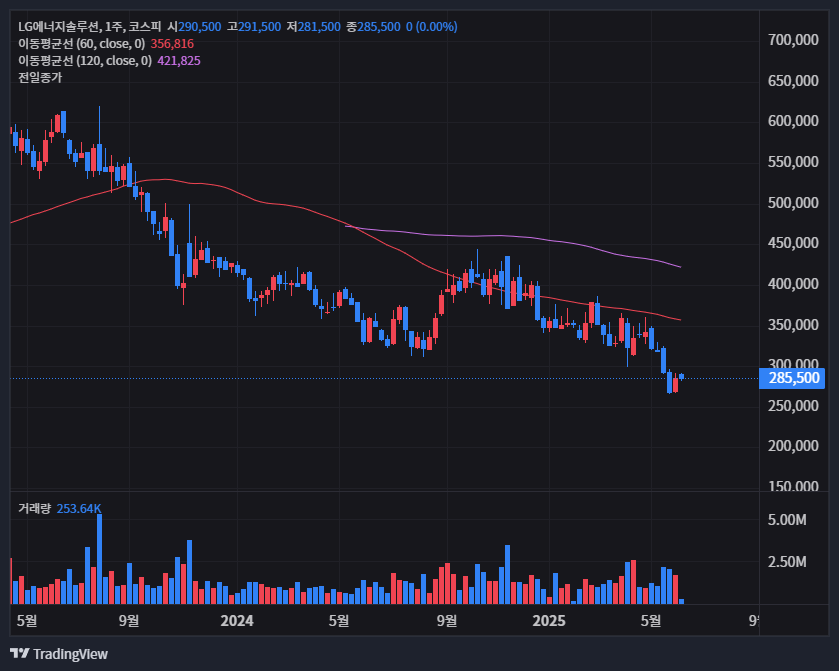Select the 이동평균선 (120, close, 0) legend
This screenshot has width=839, height=671.
tap(85, 61)
